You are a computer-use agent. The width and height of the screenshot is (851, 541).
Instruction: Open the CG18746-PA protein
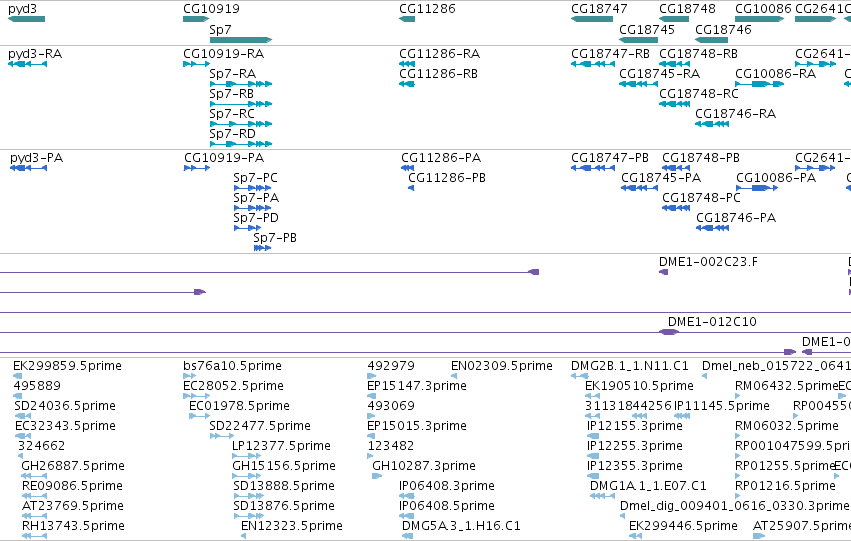point(712,228)
